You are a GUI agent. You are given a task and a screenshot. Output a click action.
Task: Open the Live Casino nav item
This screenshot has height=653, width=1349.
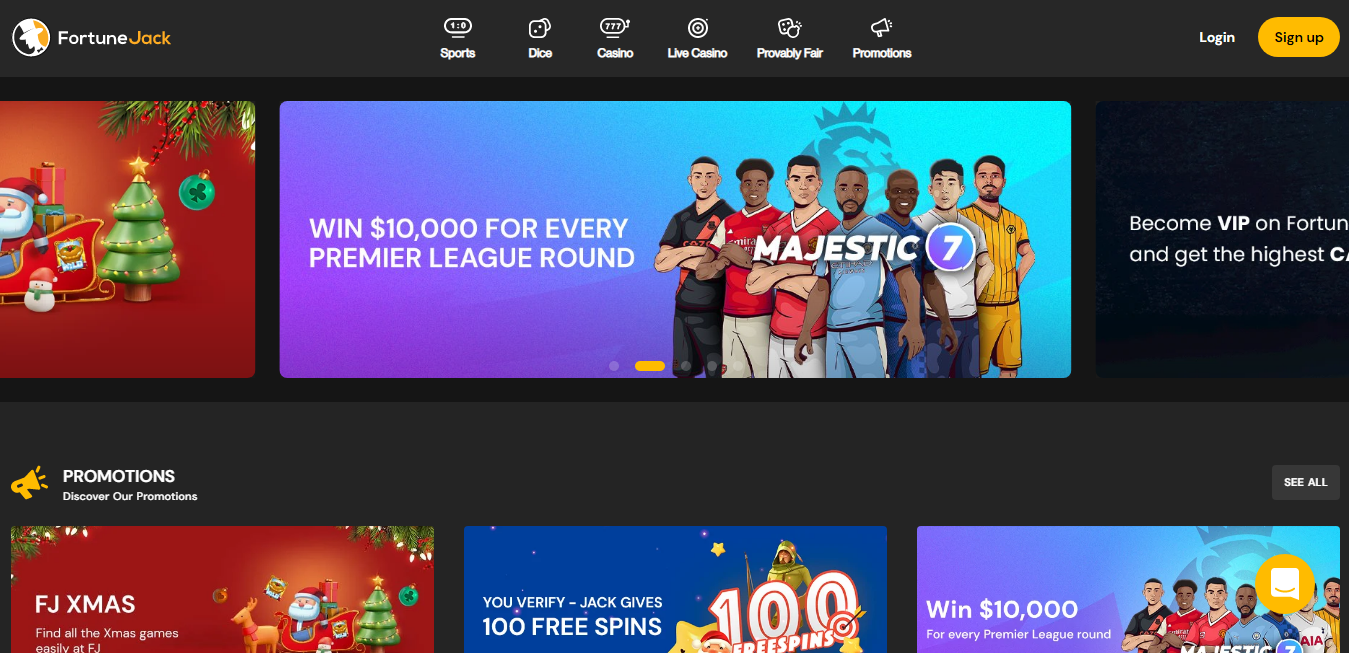pyautogui.click(x=697, y=39)
